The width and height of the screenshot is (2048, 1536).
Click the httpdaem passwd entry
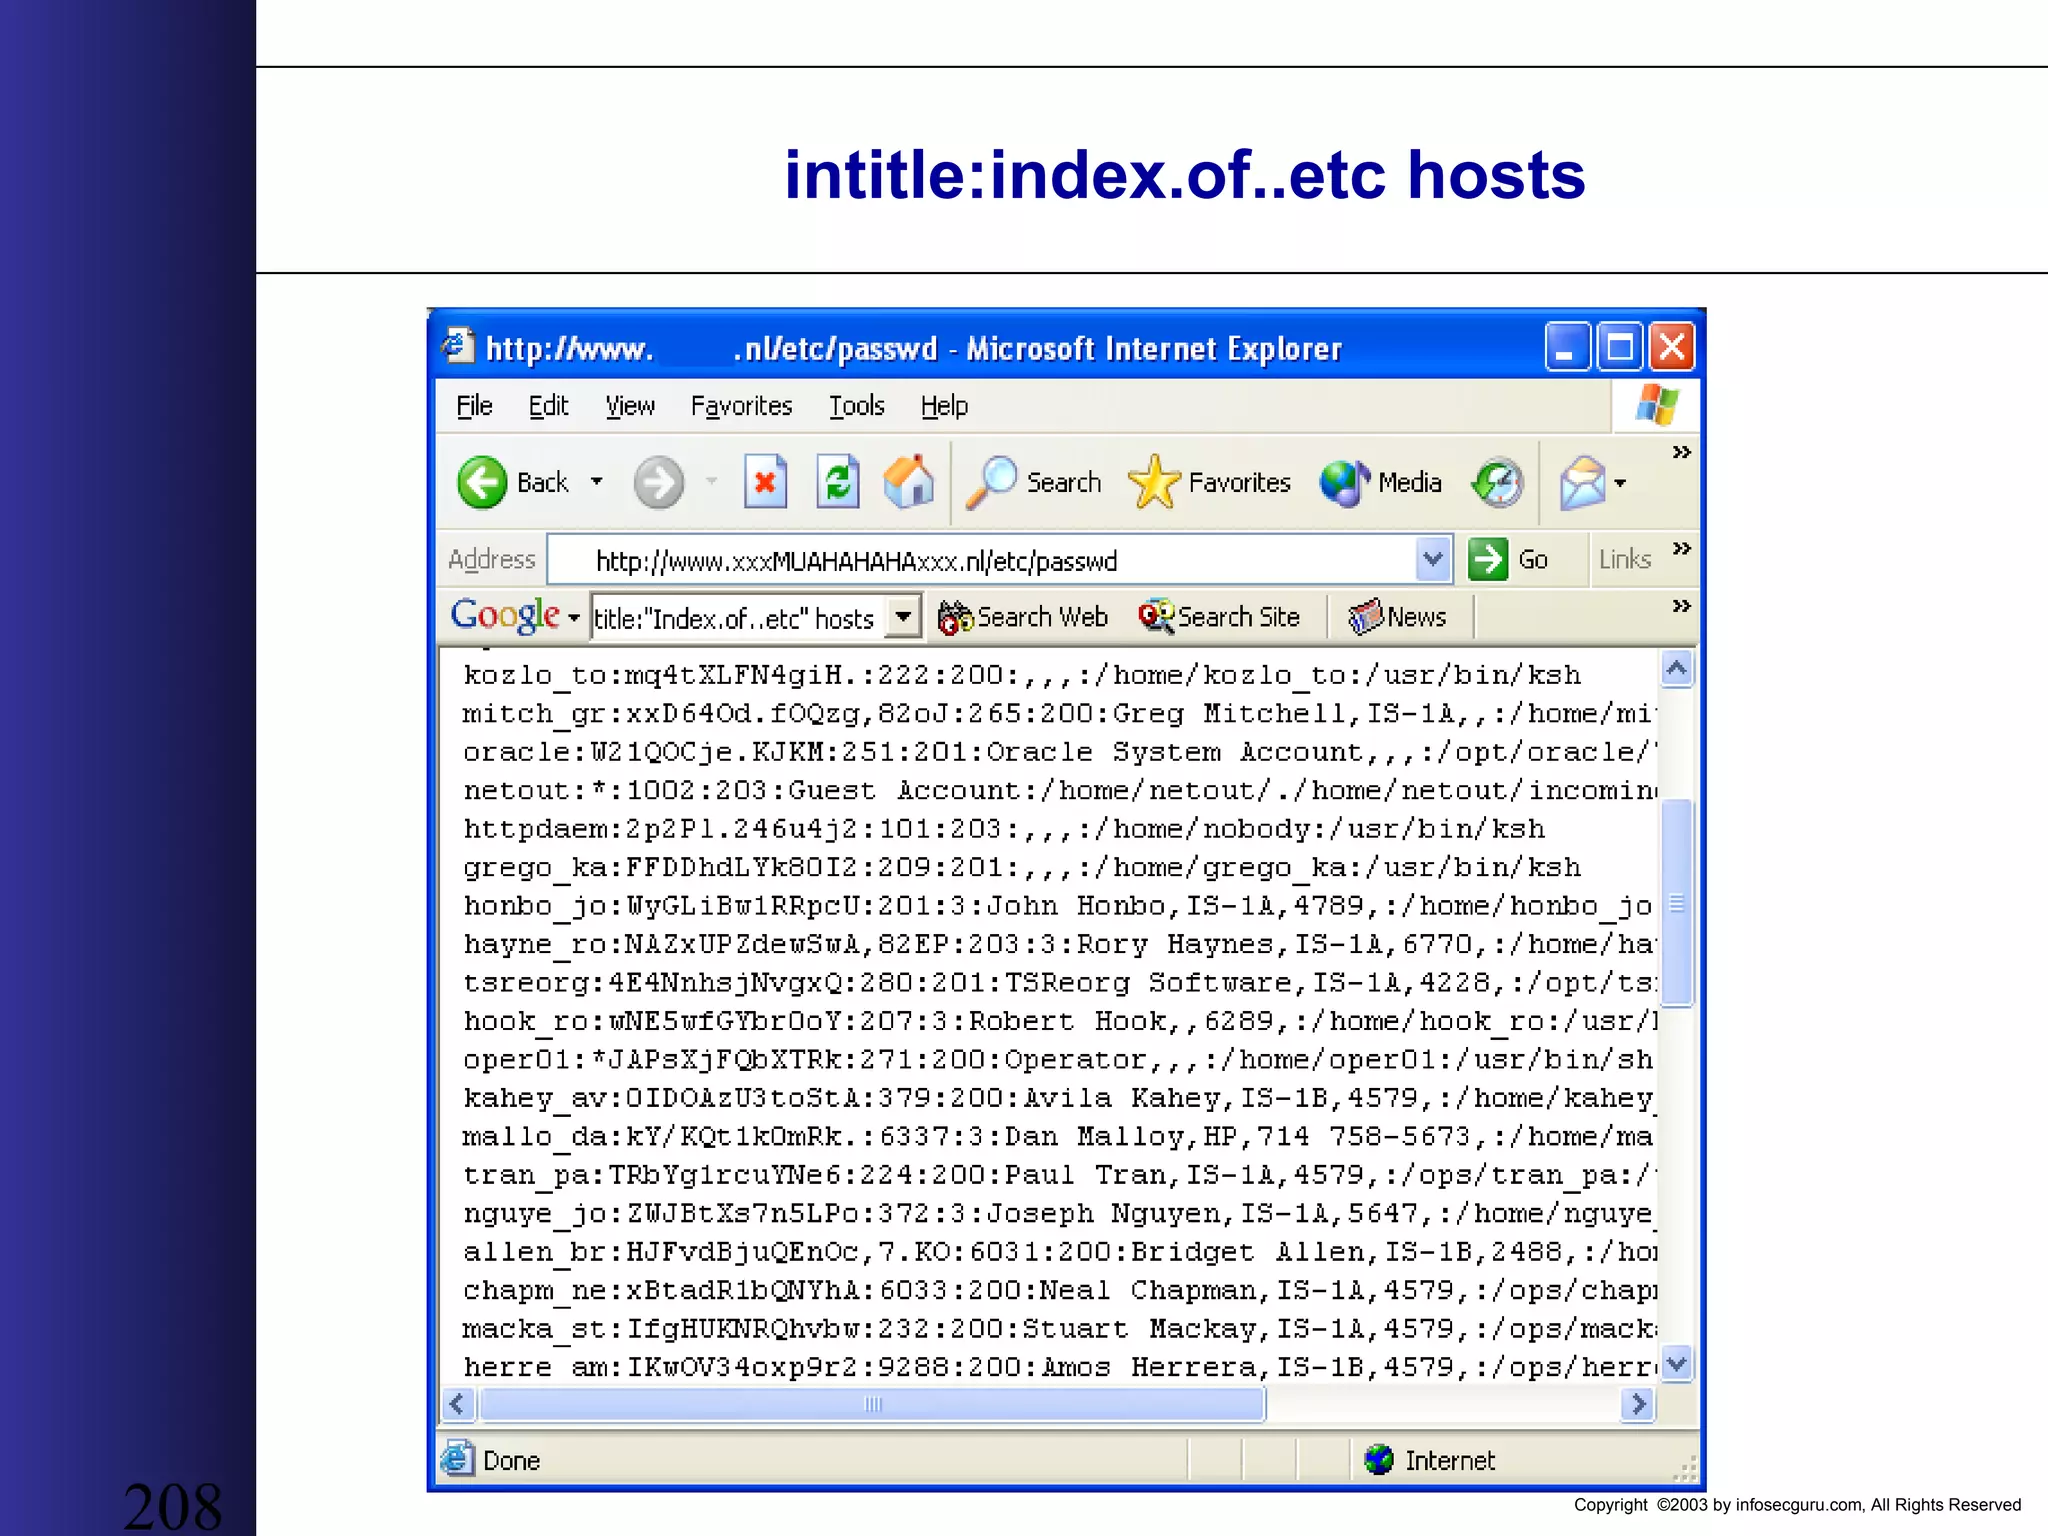[1004, 829]
